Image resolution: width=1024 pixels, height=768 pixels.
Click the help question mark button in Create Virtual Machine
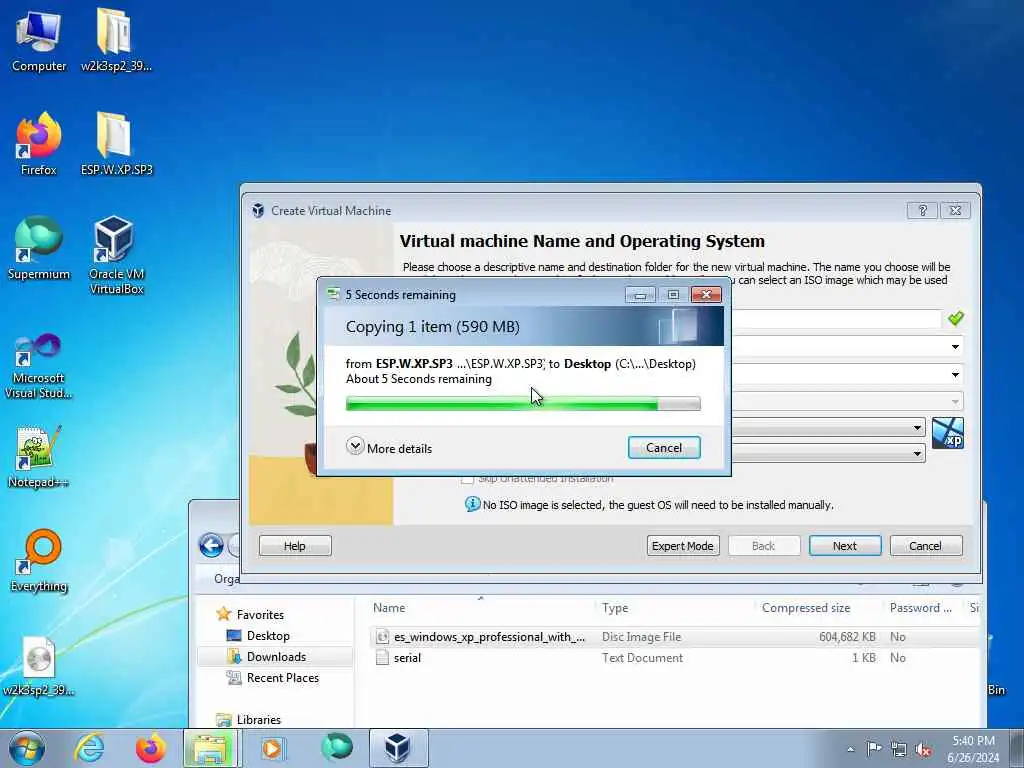point(922,210)
